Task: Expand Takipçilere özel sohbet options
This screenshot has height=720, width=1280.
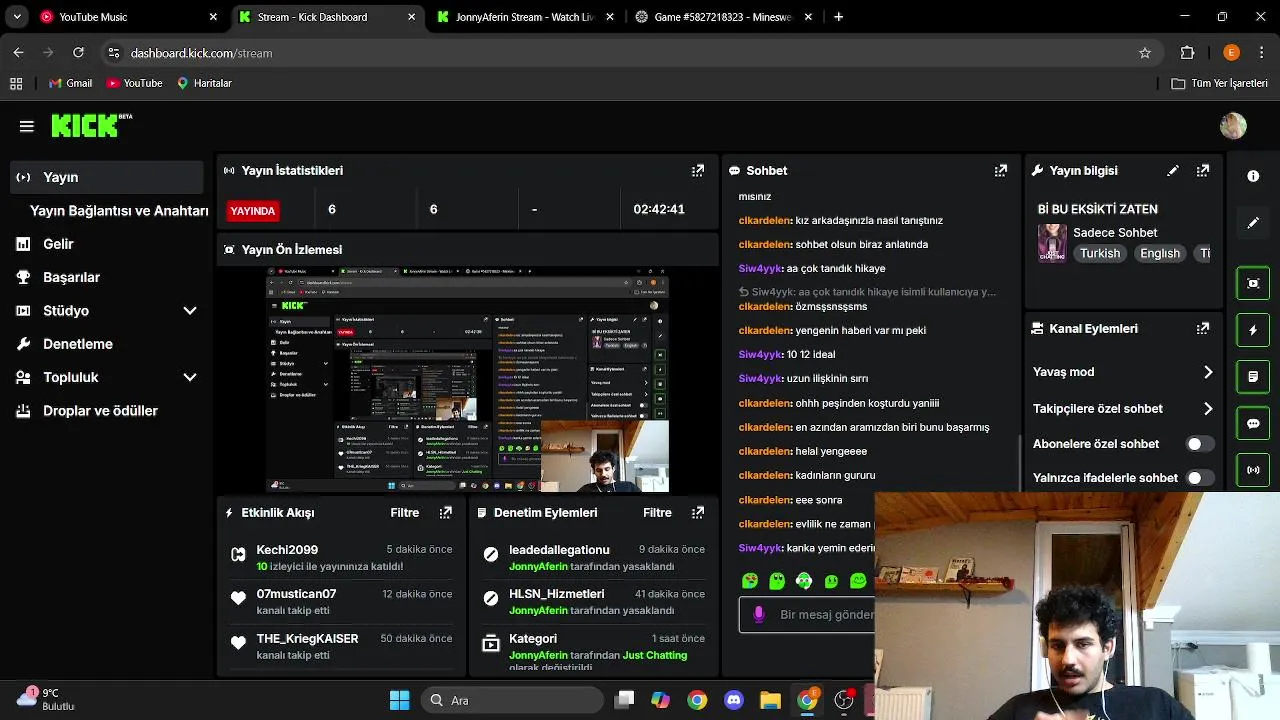Action: [1208, 409]
